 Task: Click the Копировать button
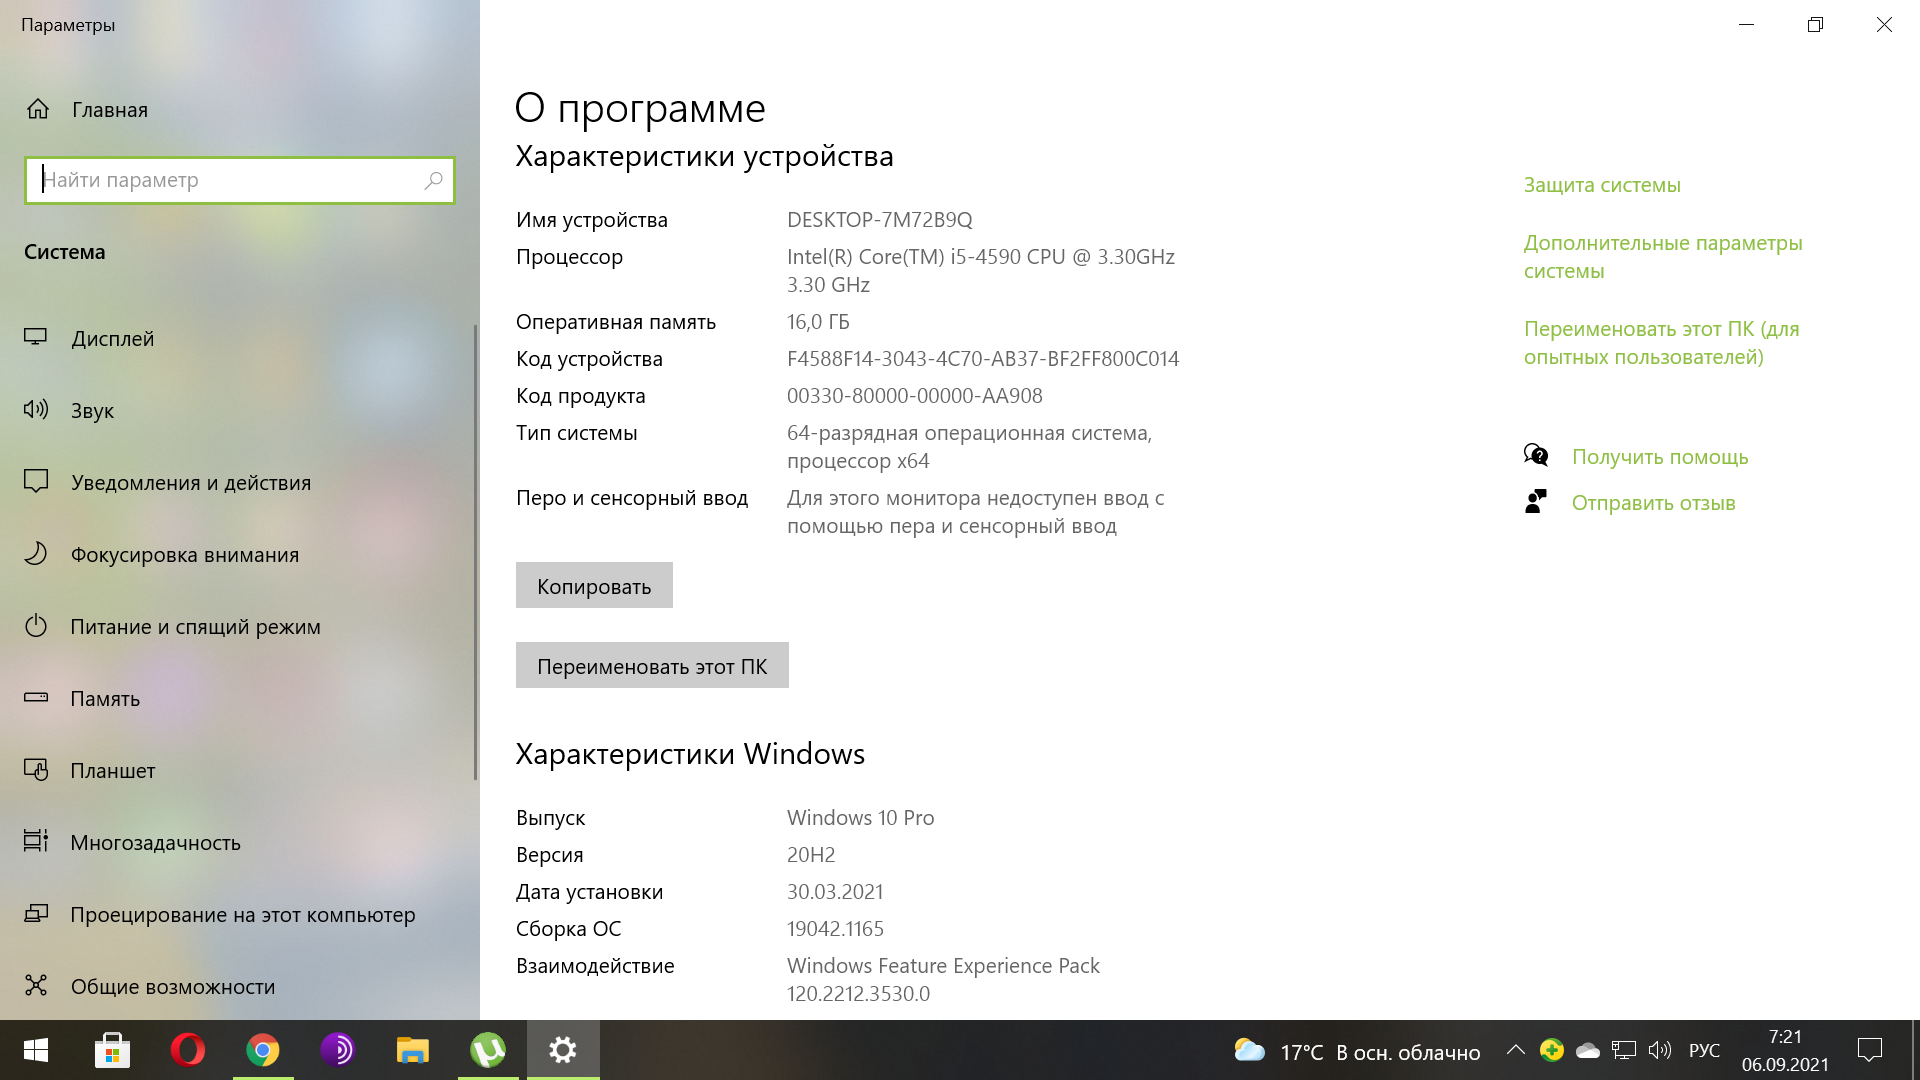pos(594,585)
